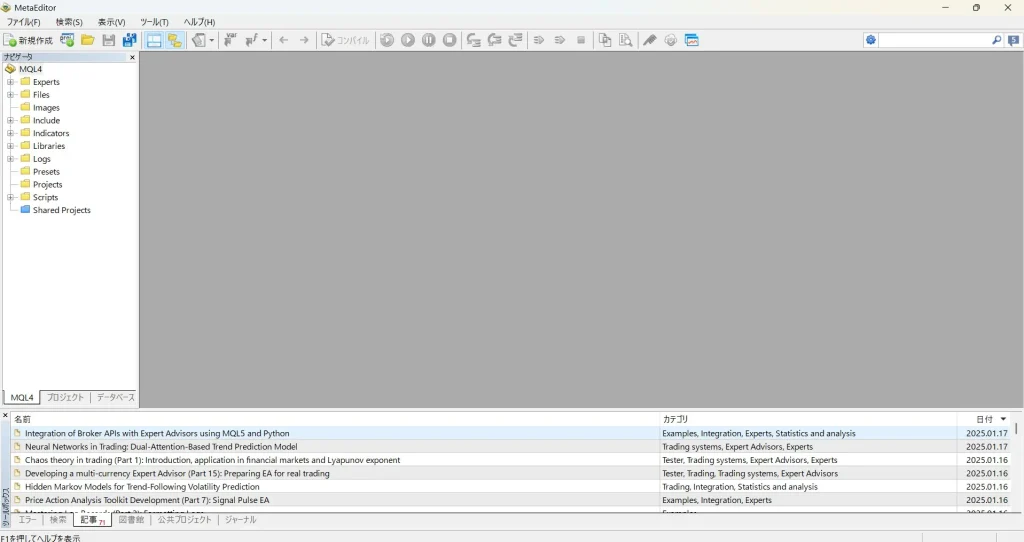Close the ナビゲータ panel with its X
1024x542 pixels.
[133, 57]
